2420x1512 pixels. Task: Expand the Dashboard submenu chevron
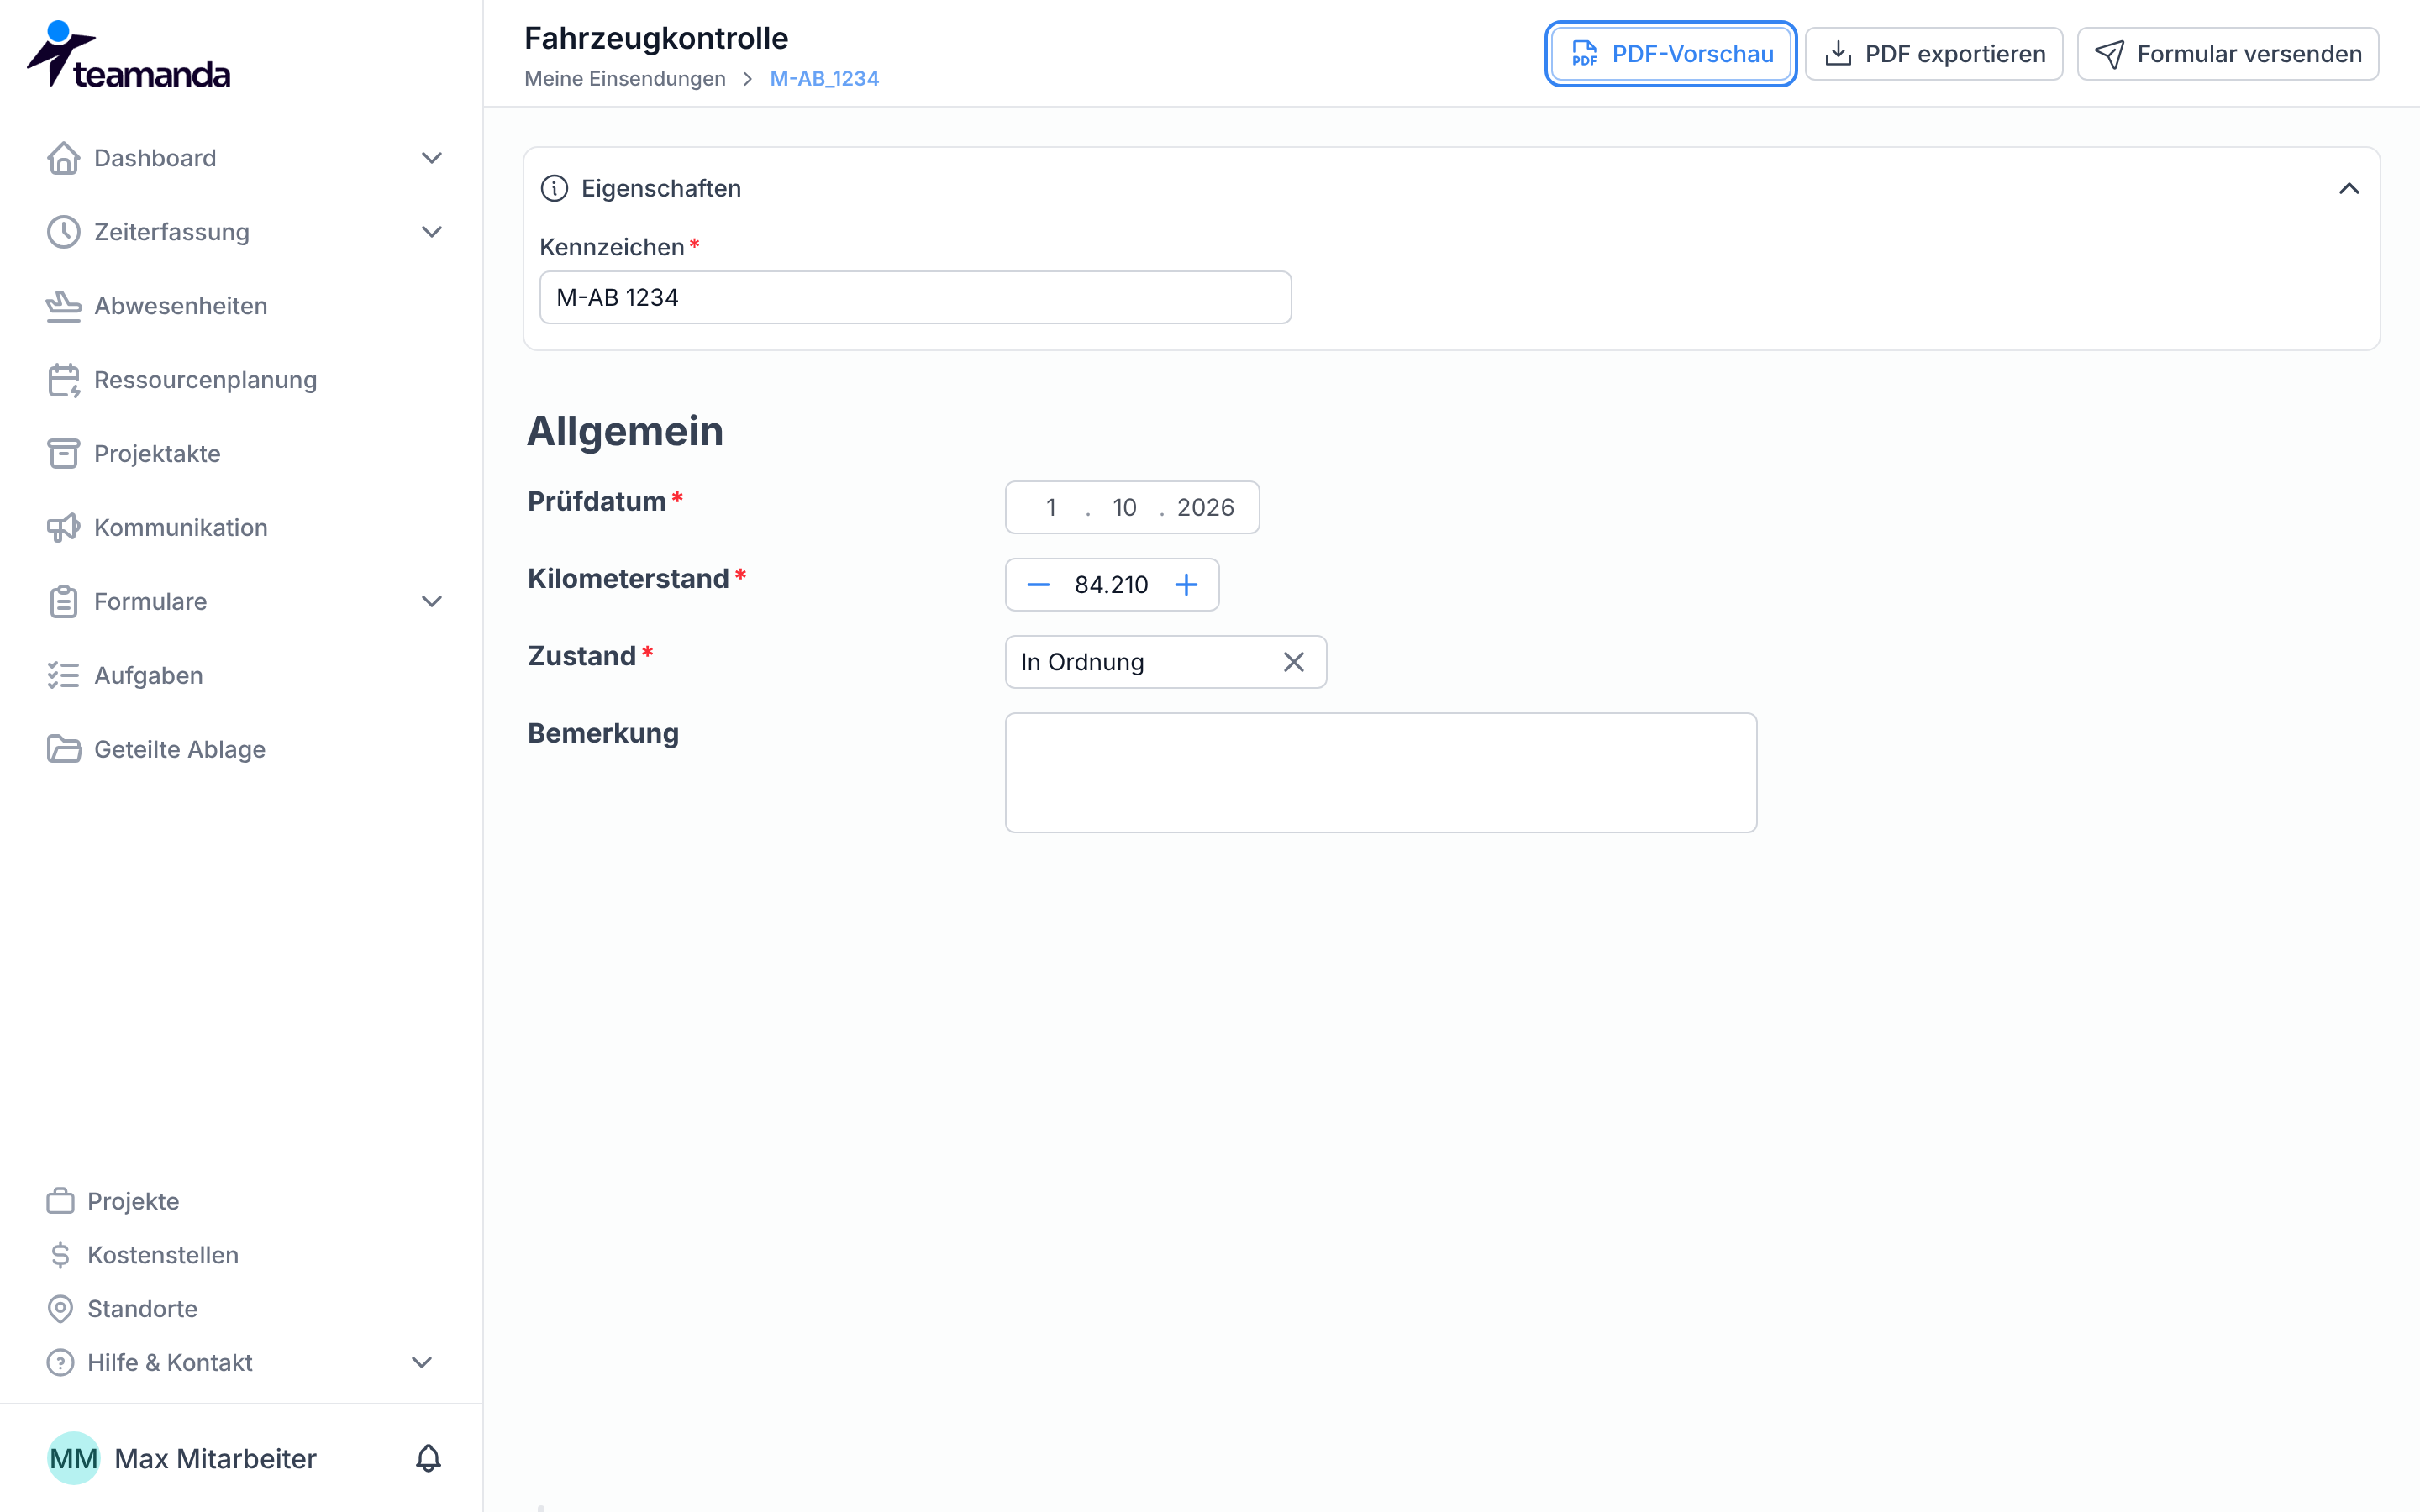431,158
